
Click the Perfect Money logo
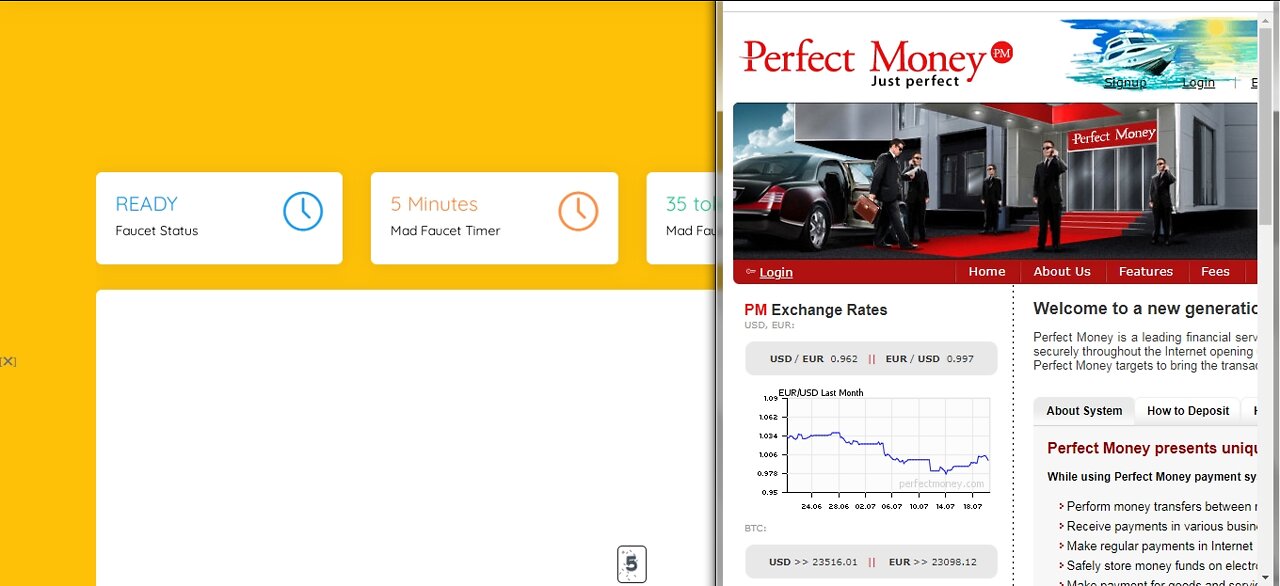click(876, 62)
